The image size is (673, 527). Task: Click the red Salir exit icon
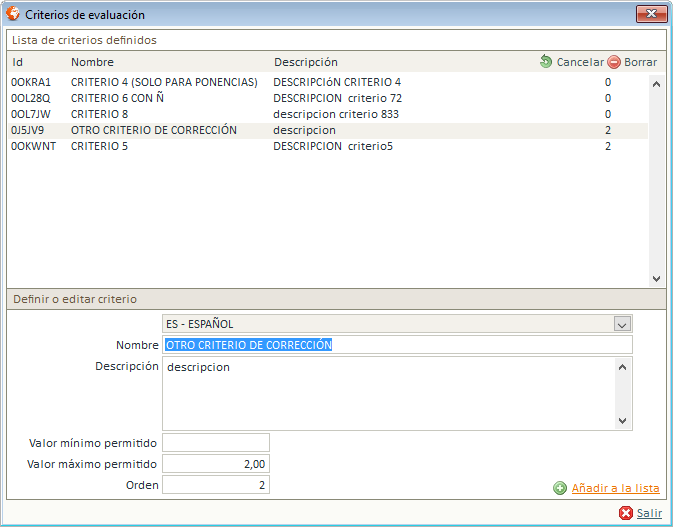(x=626, y=513)
